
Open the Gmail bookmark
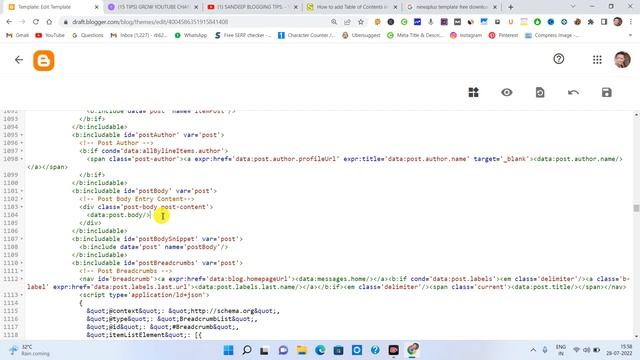[x=18, y=36]
